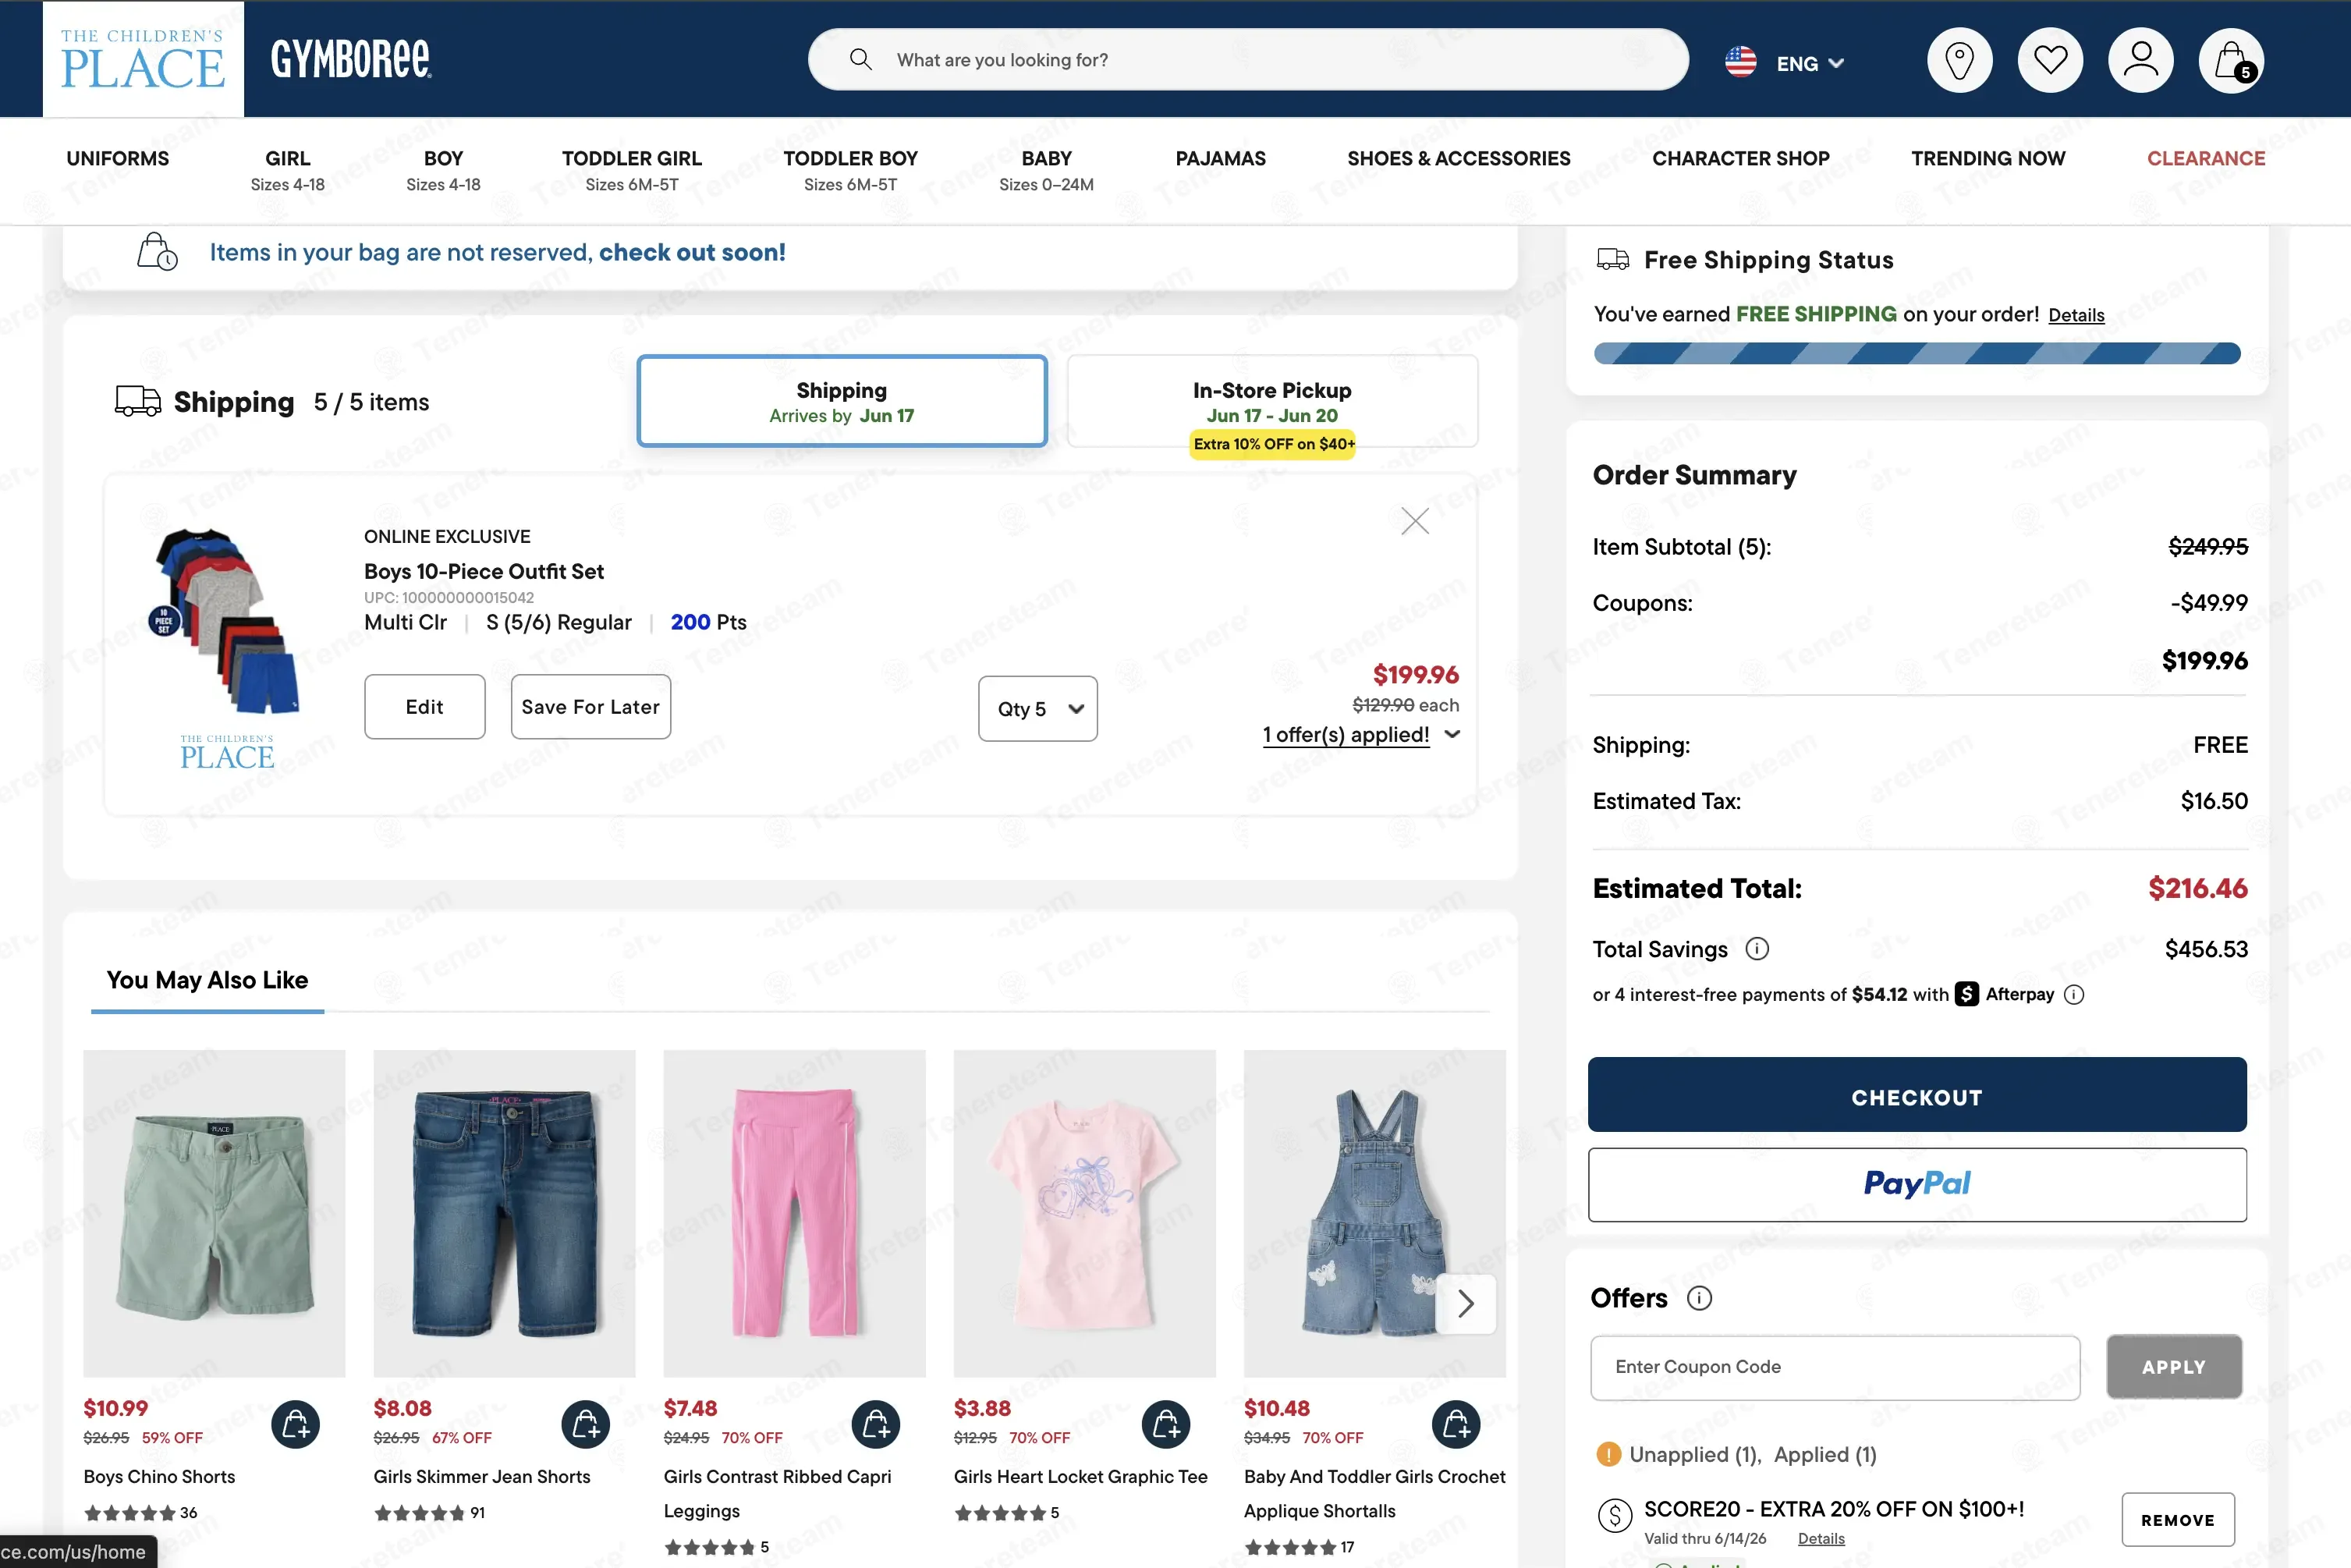Click the Free Shipping truck icon
The width and height of the screenshot is (2351, 1568).
(1612, 260)
